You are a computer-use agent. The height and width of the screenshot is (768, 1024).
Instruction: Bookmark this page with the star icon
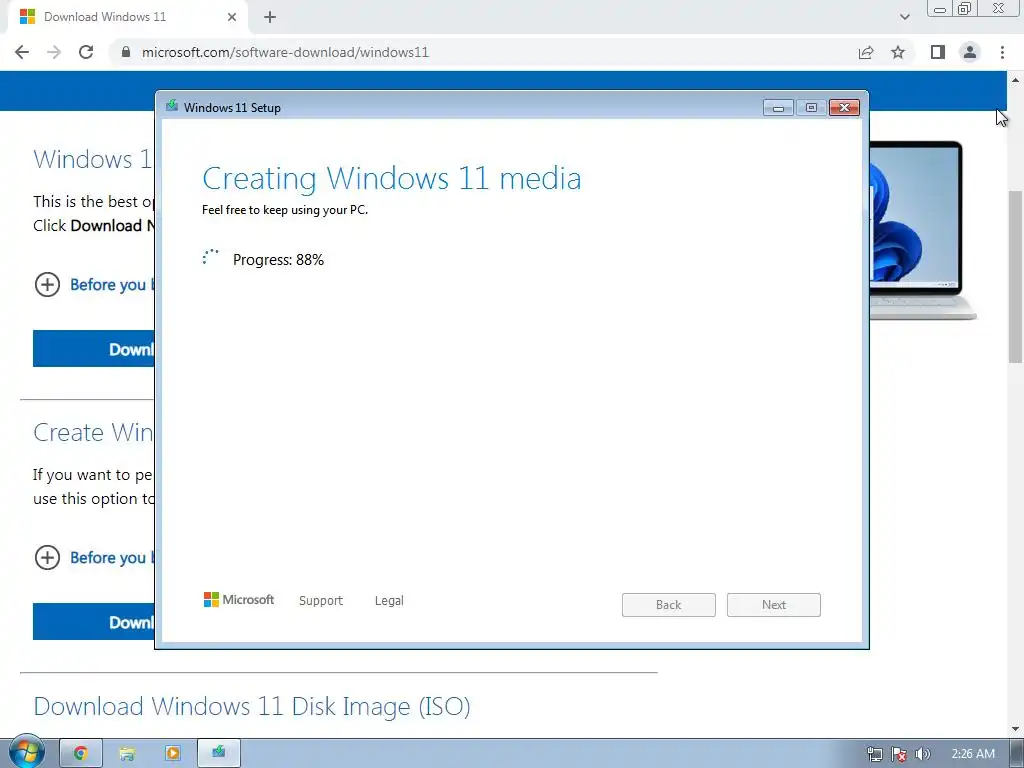(x=898, y=52)
